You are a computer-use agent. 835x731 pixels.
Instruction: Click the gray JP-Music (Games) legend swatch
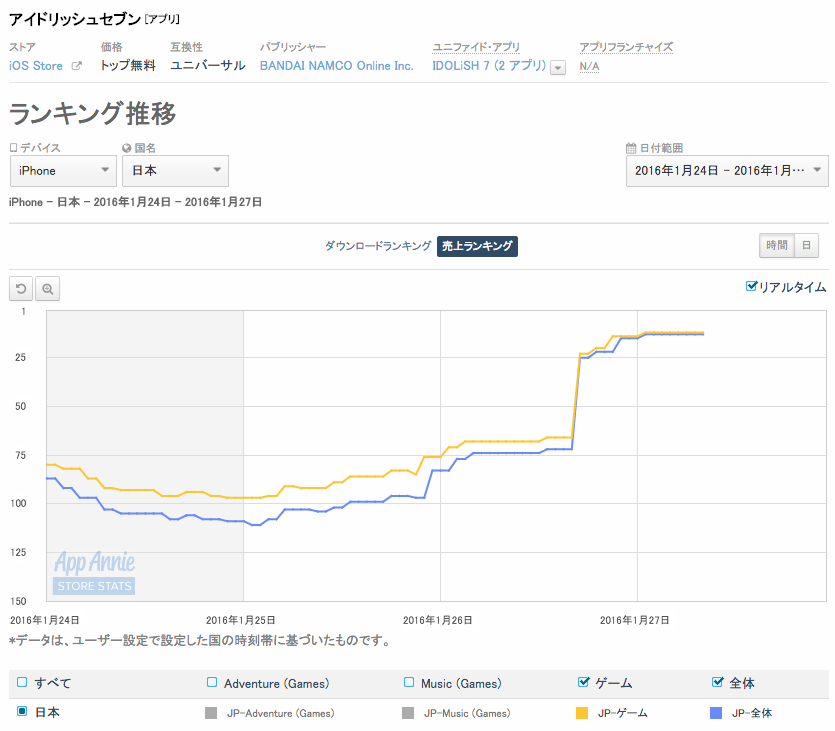coord(408,713)
